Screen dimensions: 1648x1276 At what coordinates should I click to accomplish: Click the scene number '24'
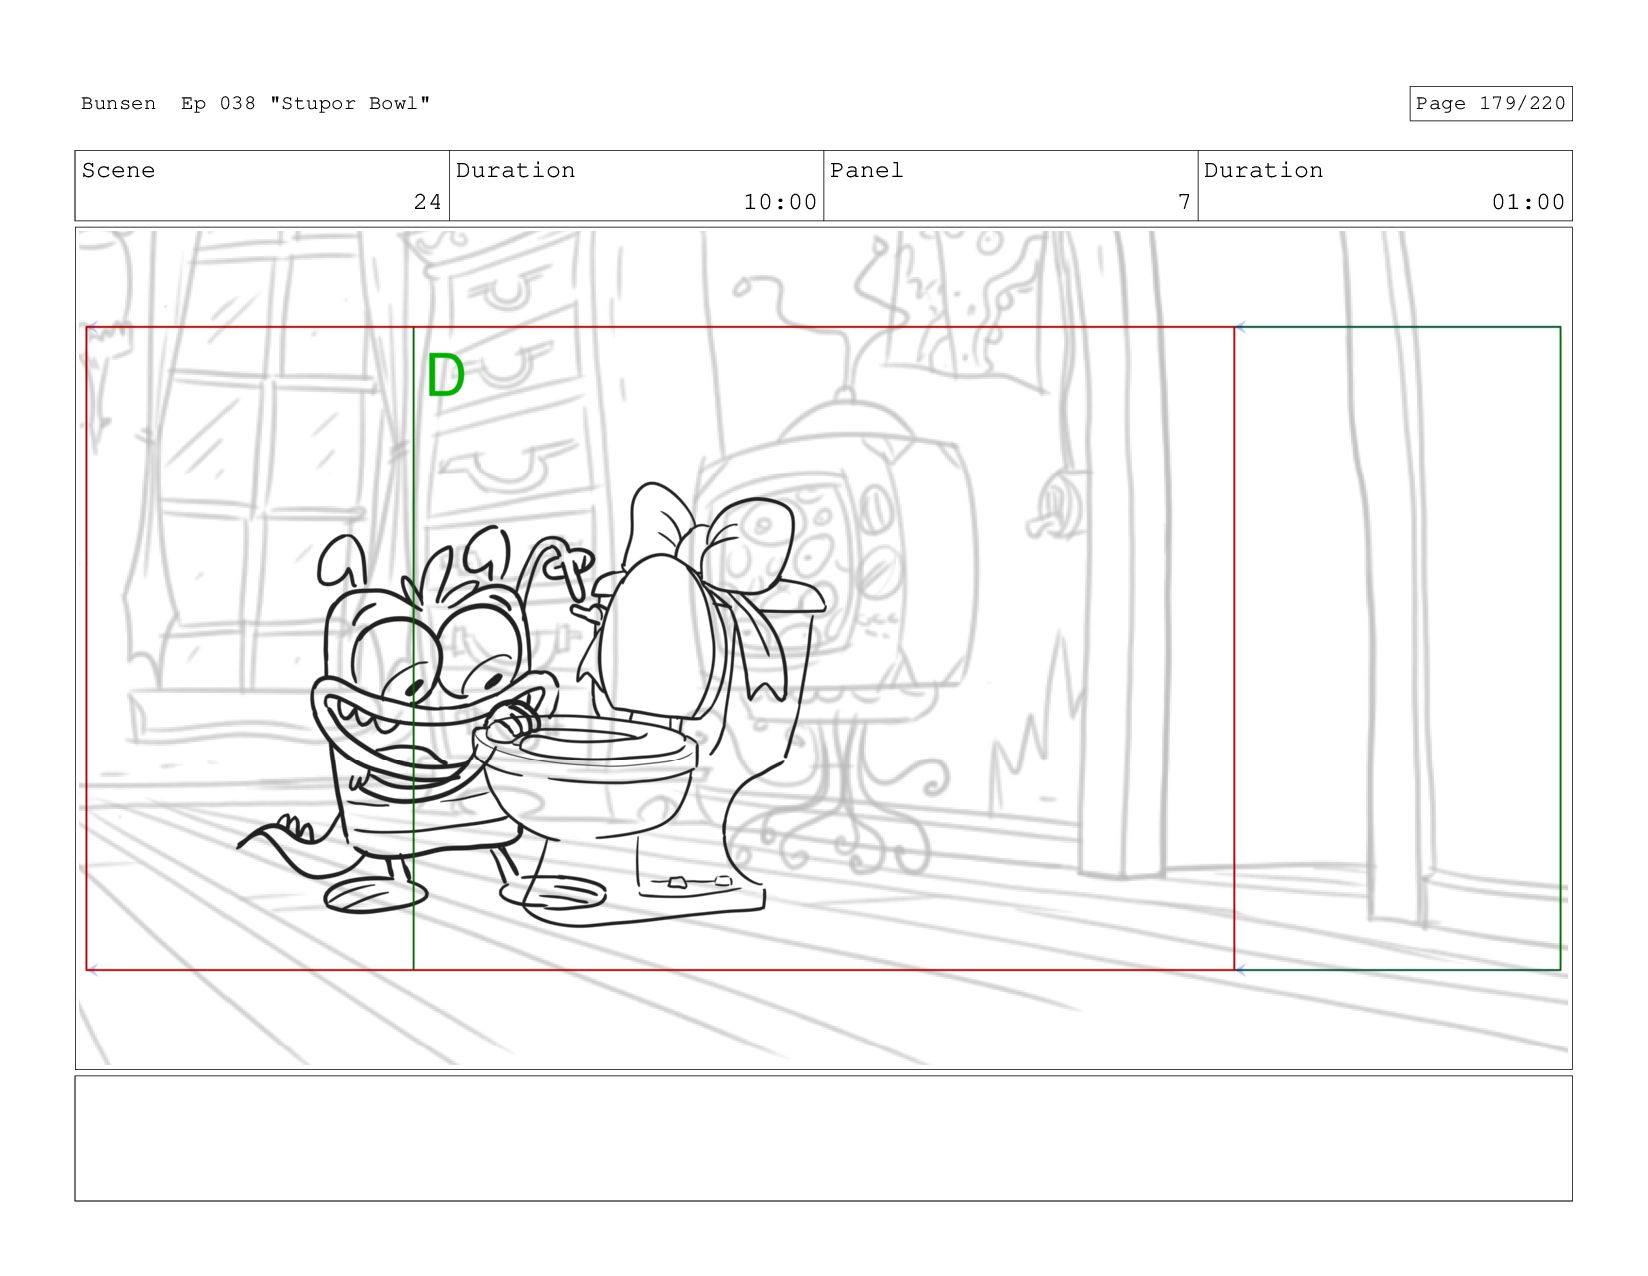pyautogui.click(x=427, y=202)
